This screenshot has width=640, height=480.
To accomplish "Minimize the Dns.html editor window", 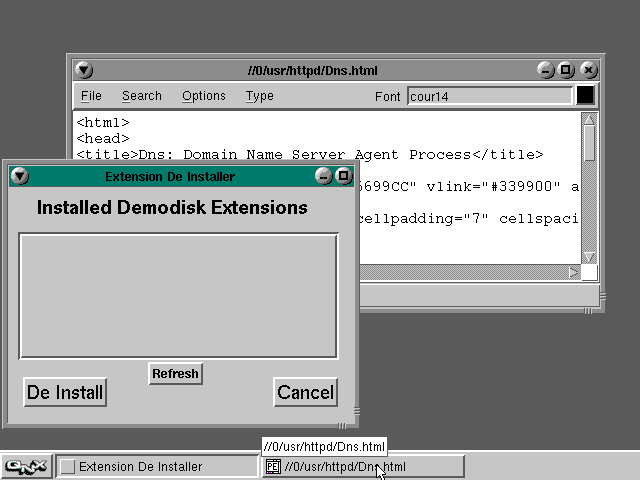I will 546,70.
